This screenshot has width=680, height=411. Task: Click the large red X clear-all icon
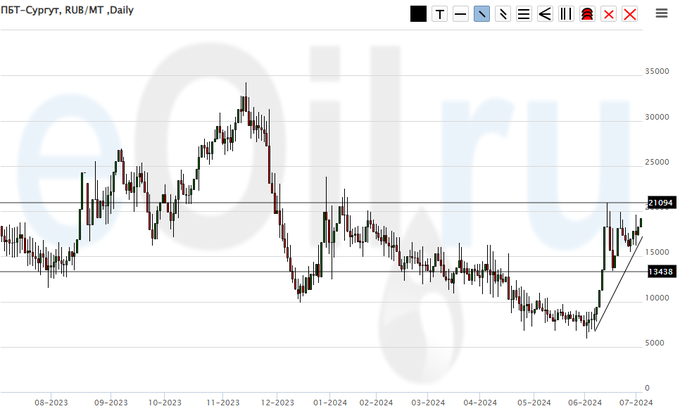[x=630, y=14]
